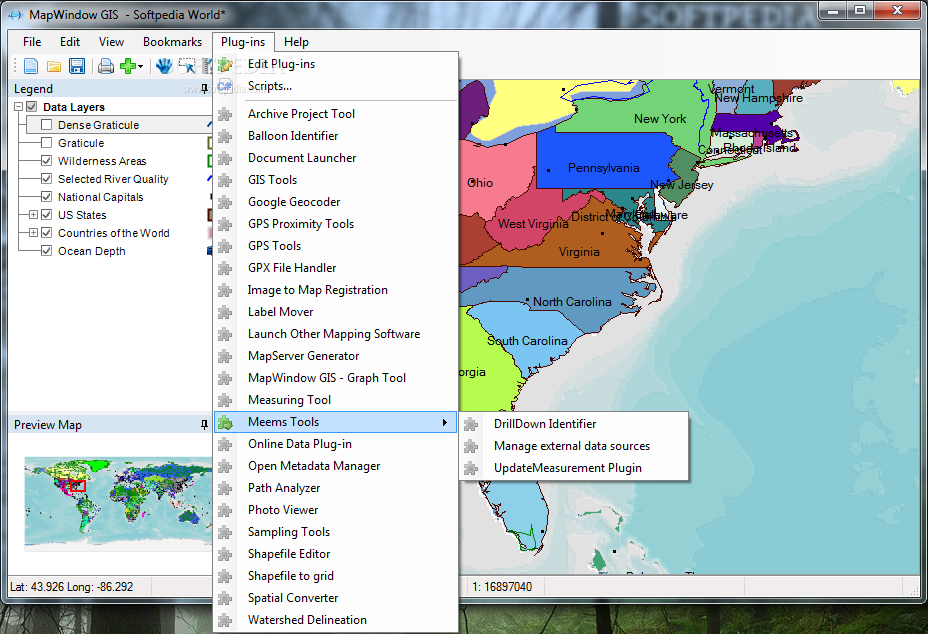This screenshot has width=928, height=634.
Task: Enable the Dense Graticule layer checkbox
Action: click(47, 125)
